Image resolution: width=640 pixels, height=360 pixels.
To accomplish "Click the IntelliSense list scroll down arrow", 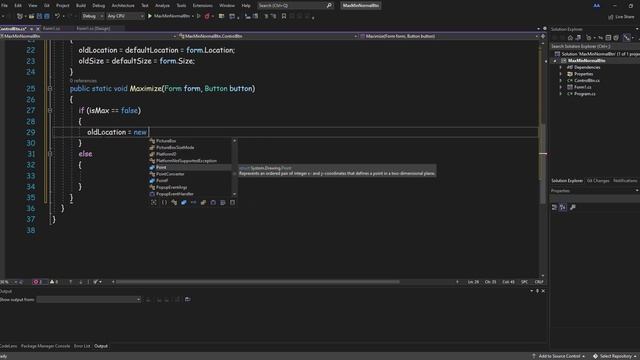I will (234, 194).
